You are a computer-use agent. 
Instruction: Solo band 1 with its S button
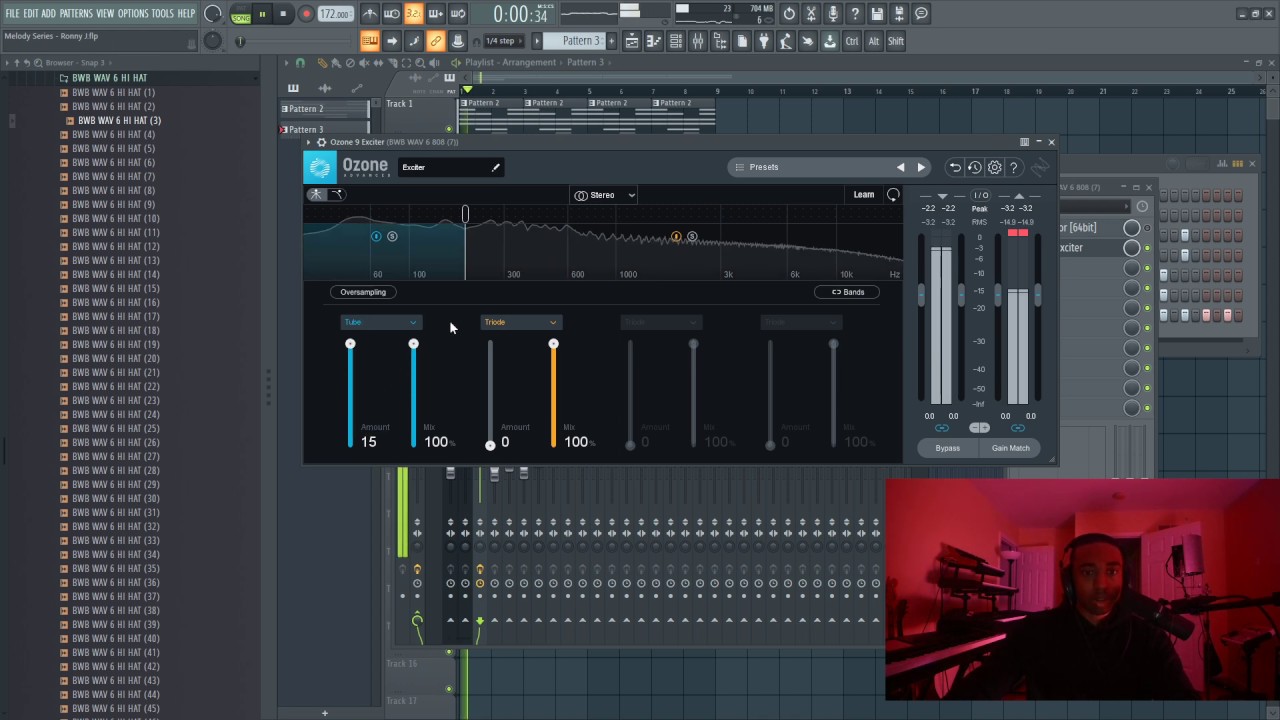(x=392, y=236)
